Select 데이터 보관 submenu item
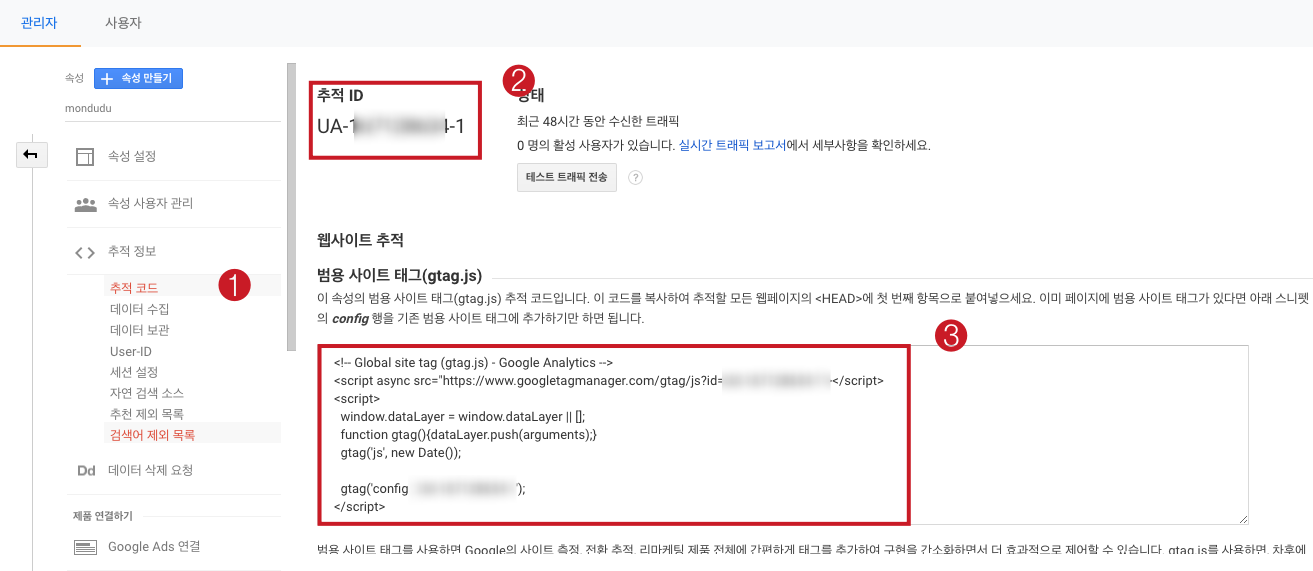This screenshot has width=1313, height=571. pyautogui.click(x=139, y=330)
